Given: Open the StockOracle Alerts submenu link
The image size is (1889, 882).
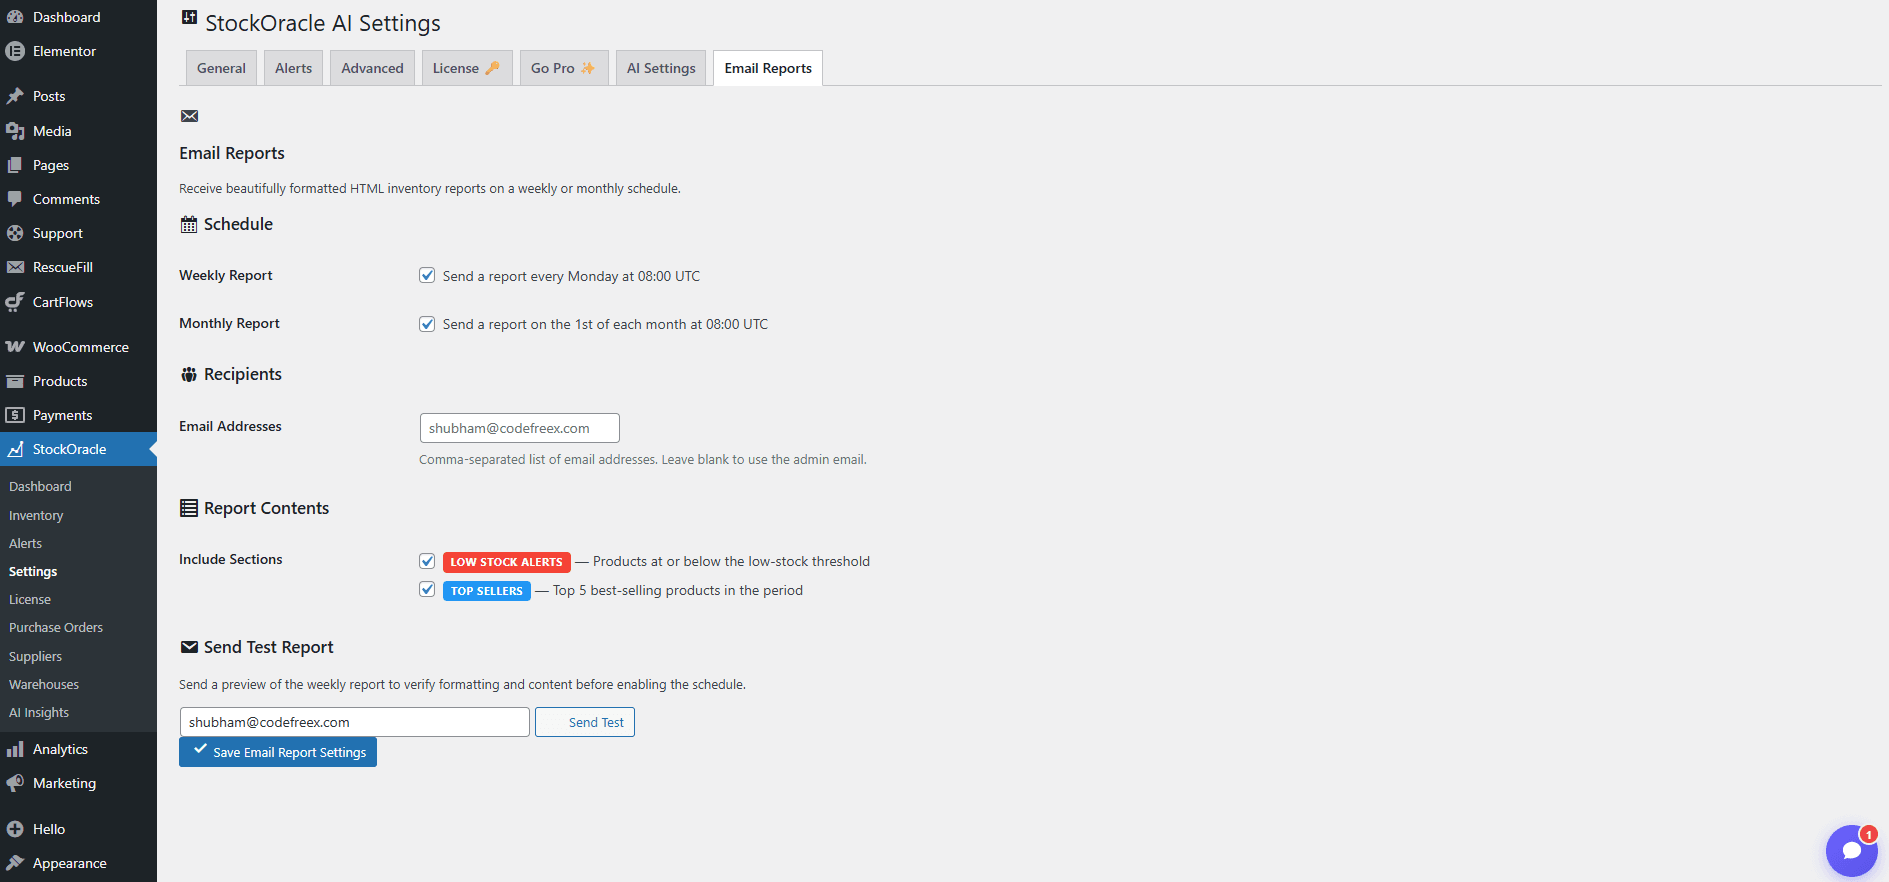Looking at the screenshot, I should click(x=26, y=543).
